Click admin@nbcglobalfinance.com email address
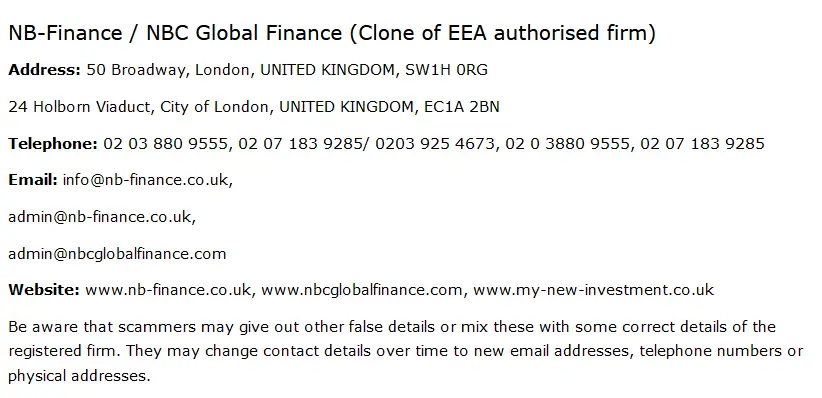The height and width of the screenshot is (398, 822). click(x=117, y=254)
